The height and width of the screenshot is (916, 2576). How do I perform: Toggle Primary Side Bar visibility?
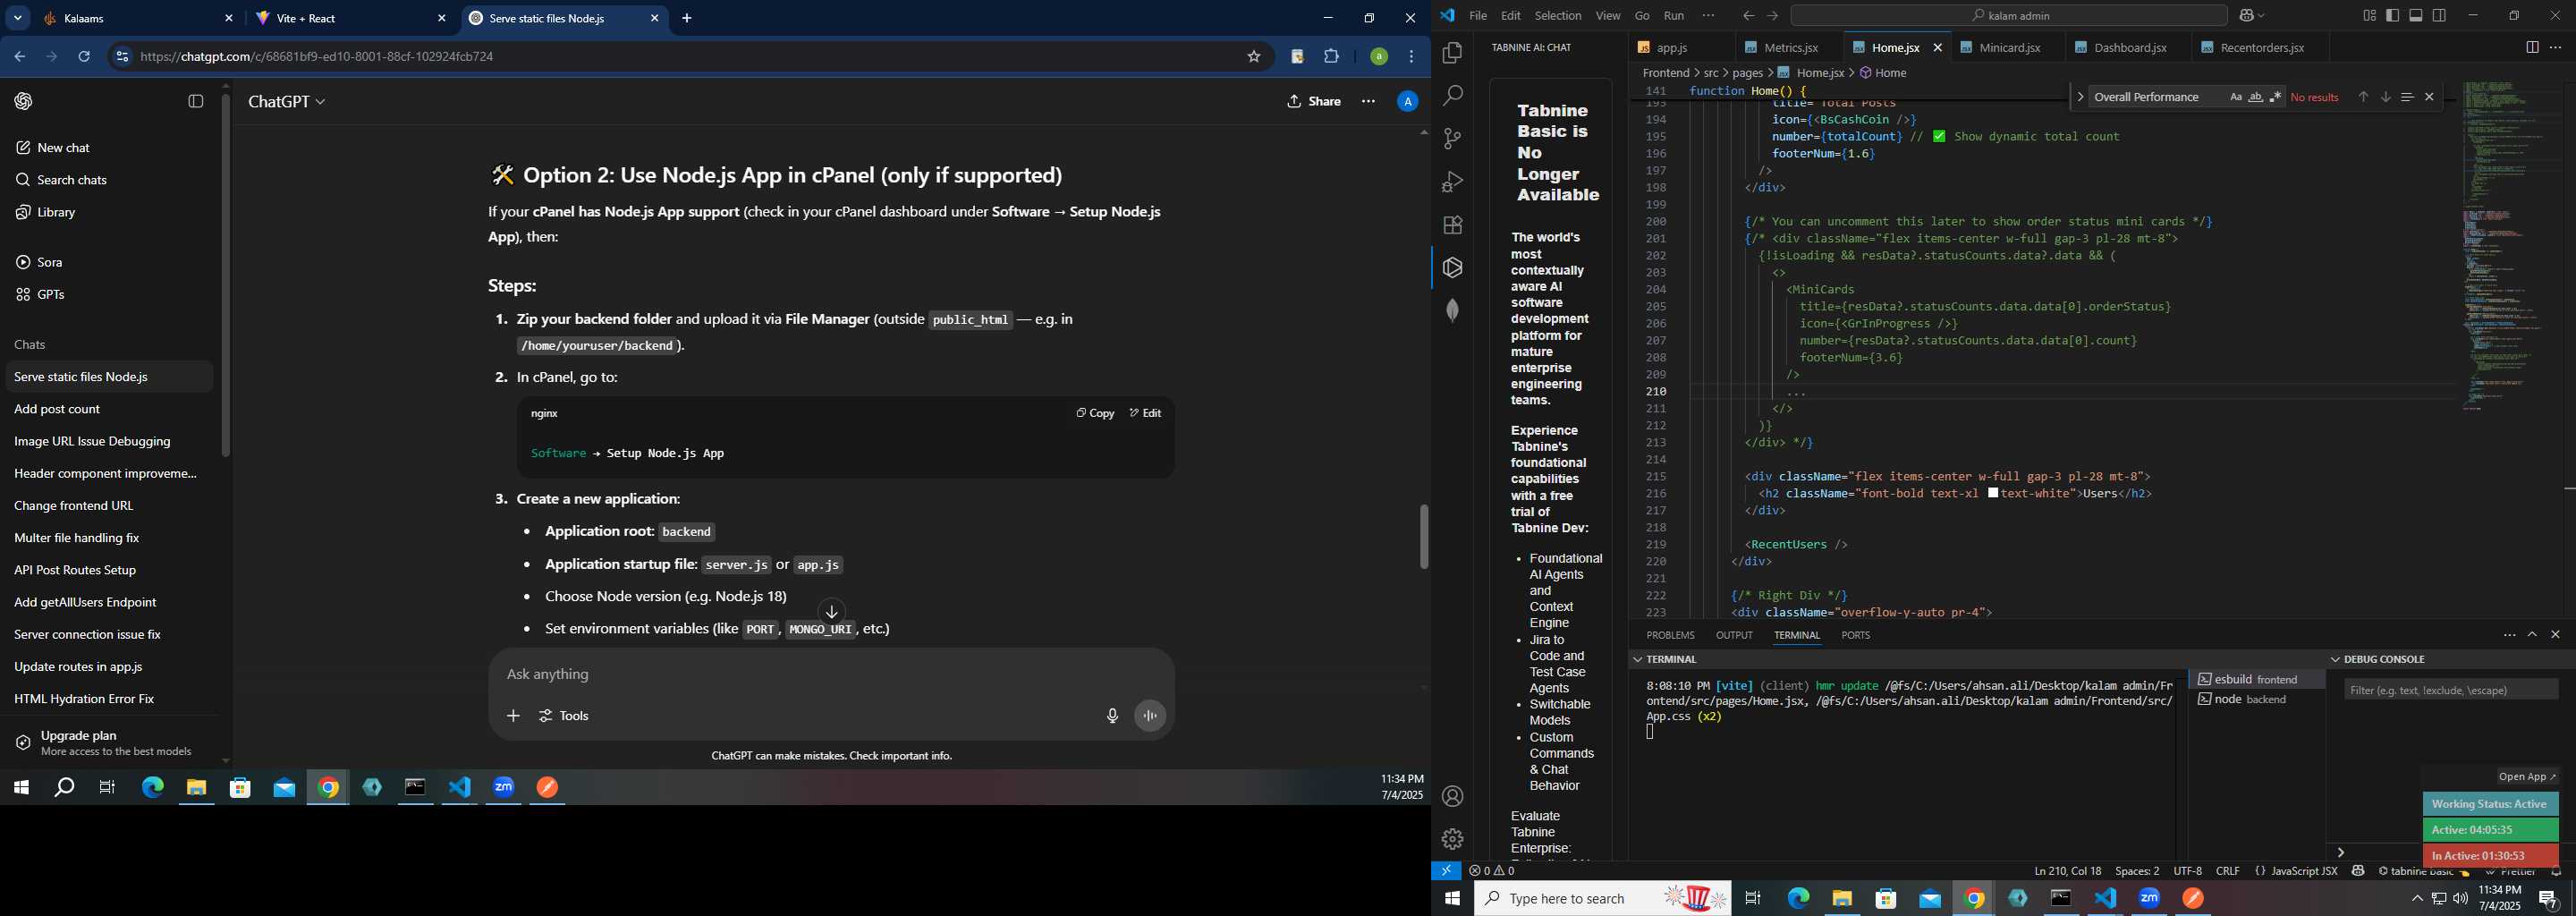point(2393,16)
